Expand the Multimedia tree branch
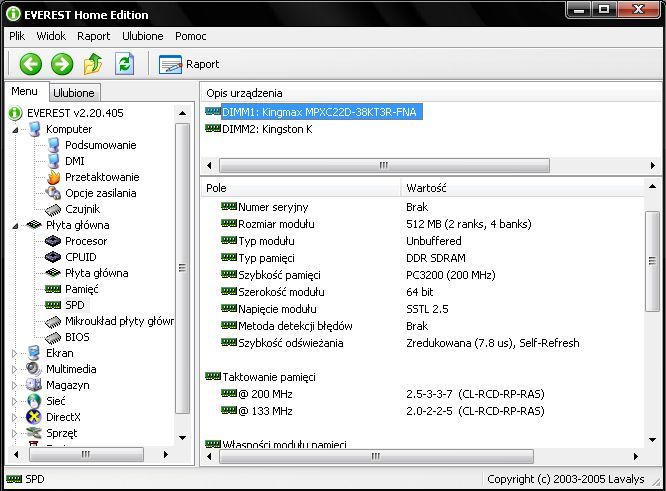Screen dimensions: 666x491 14,370
